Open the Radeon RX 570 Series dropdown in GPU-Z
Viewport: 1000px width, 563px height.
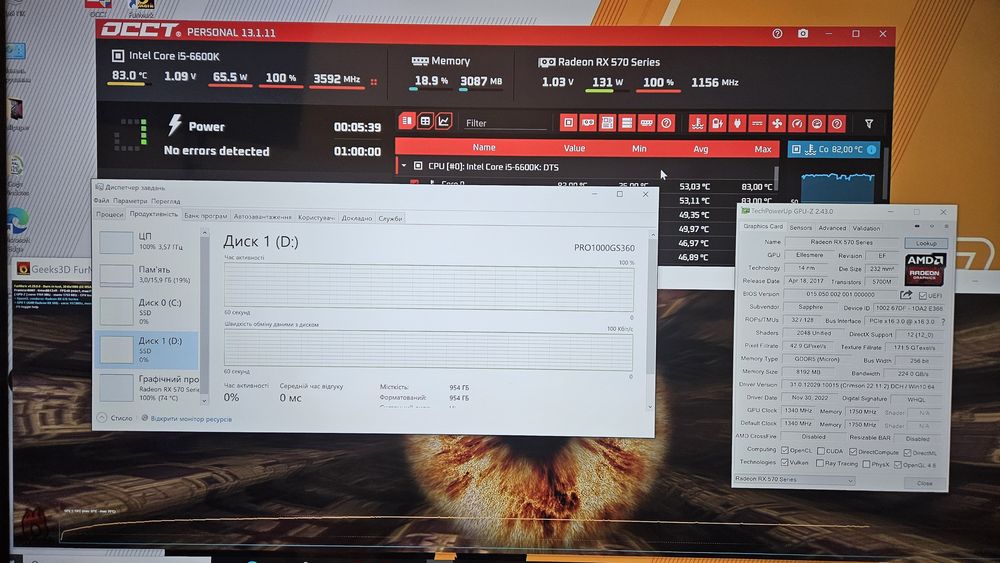(x=794, y=479)
